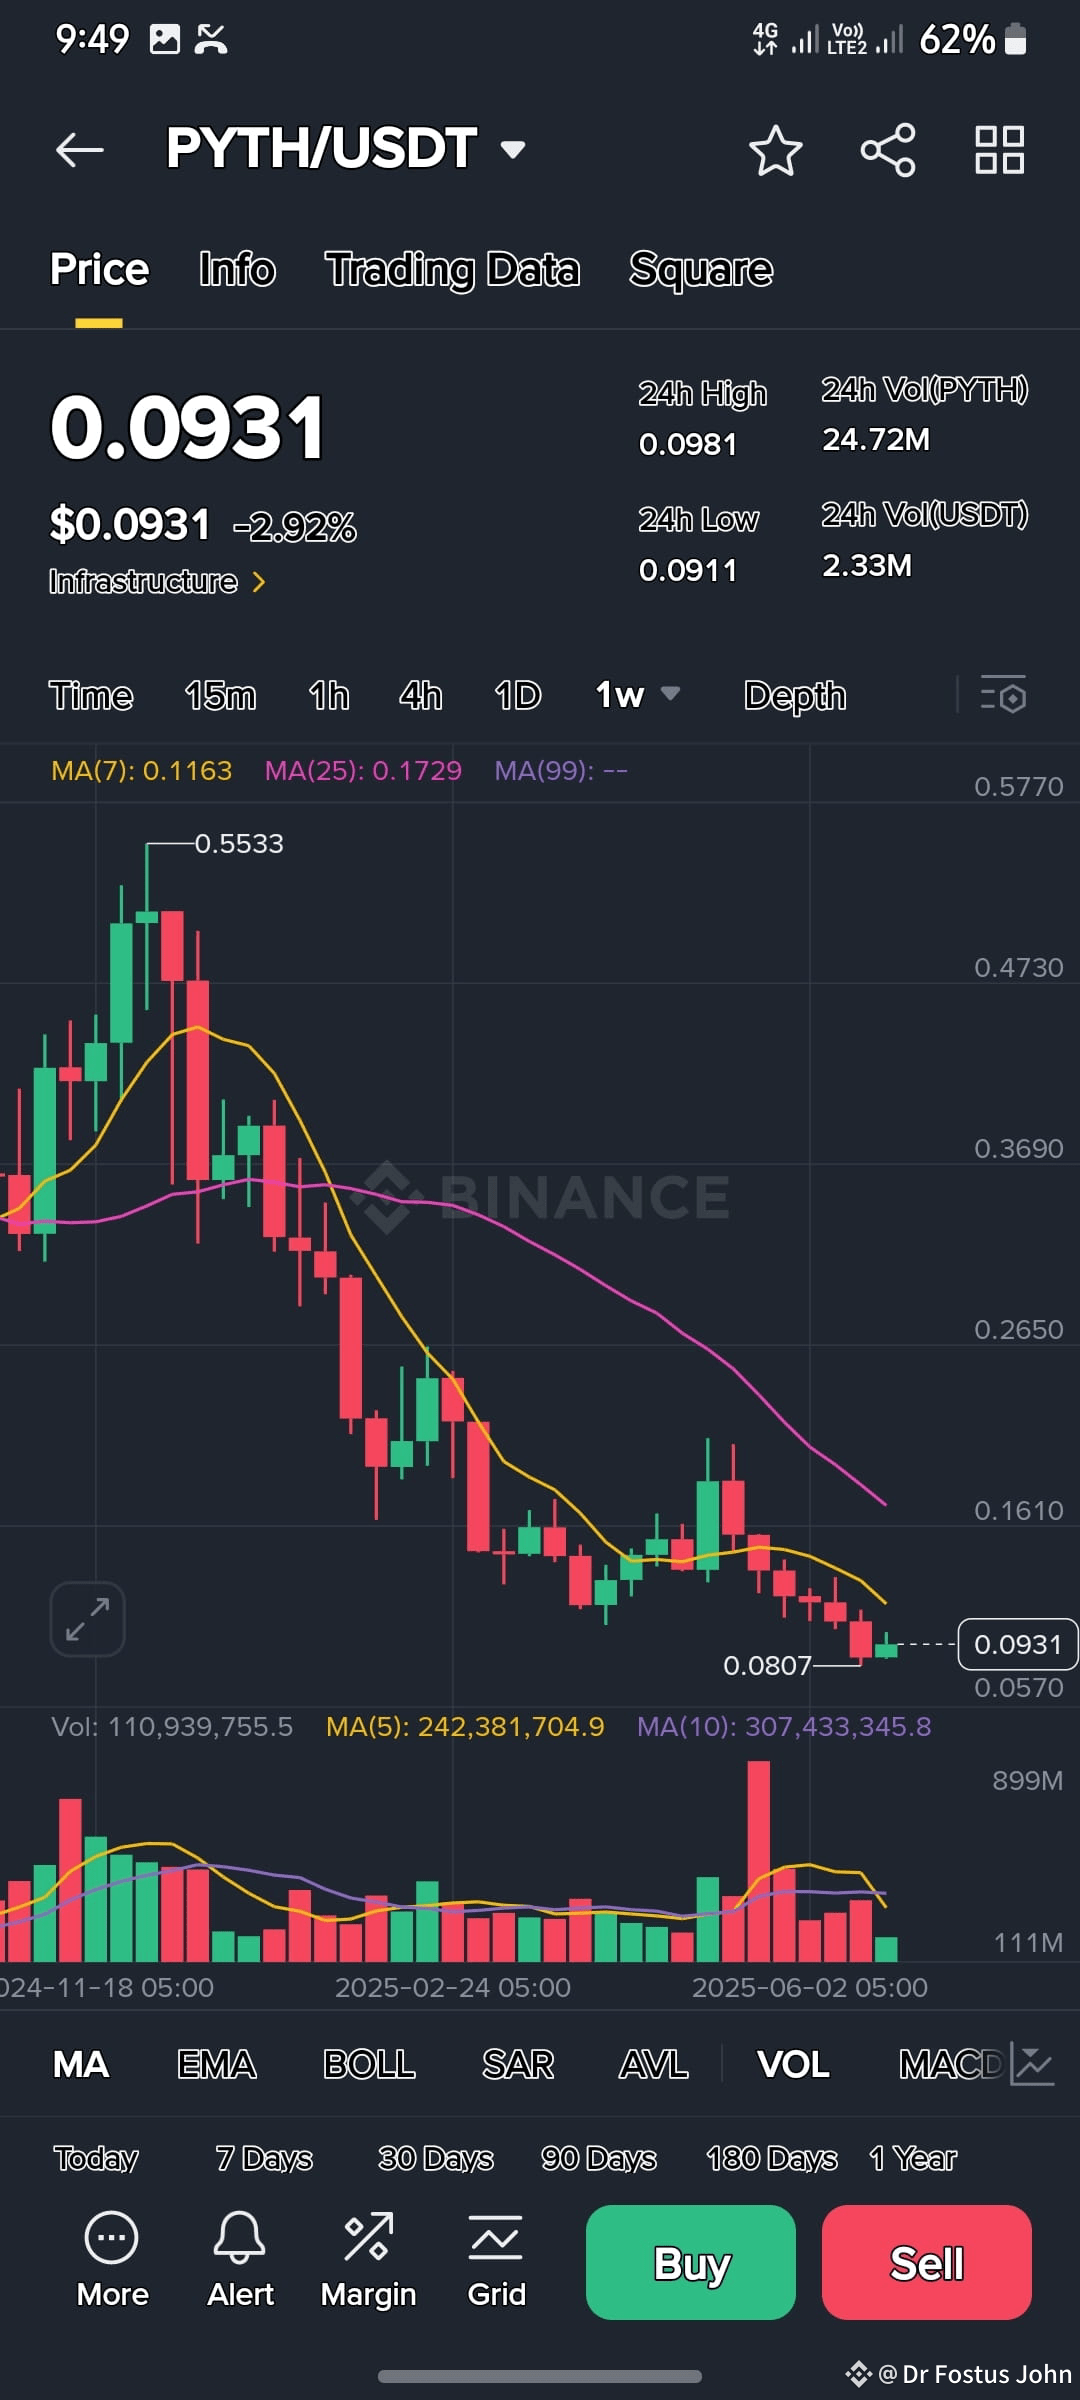Select the 90 Days performance range
The width and height of the screenshot is (1080, 2400).
[x=599, y=2158]
